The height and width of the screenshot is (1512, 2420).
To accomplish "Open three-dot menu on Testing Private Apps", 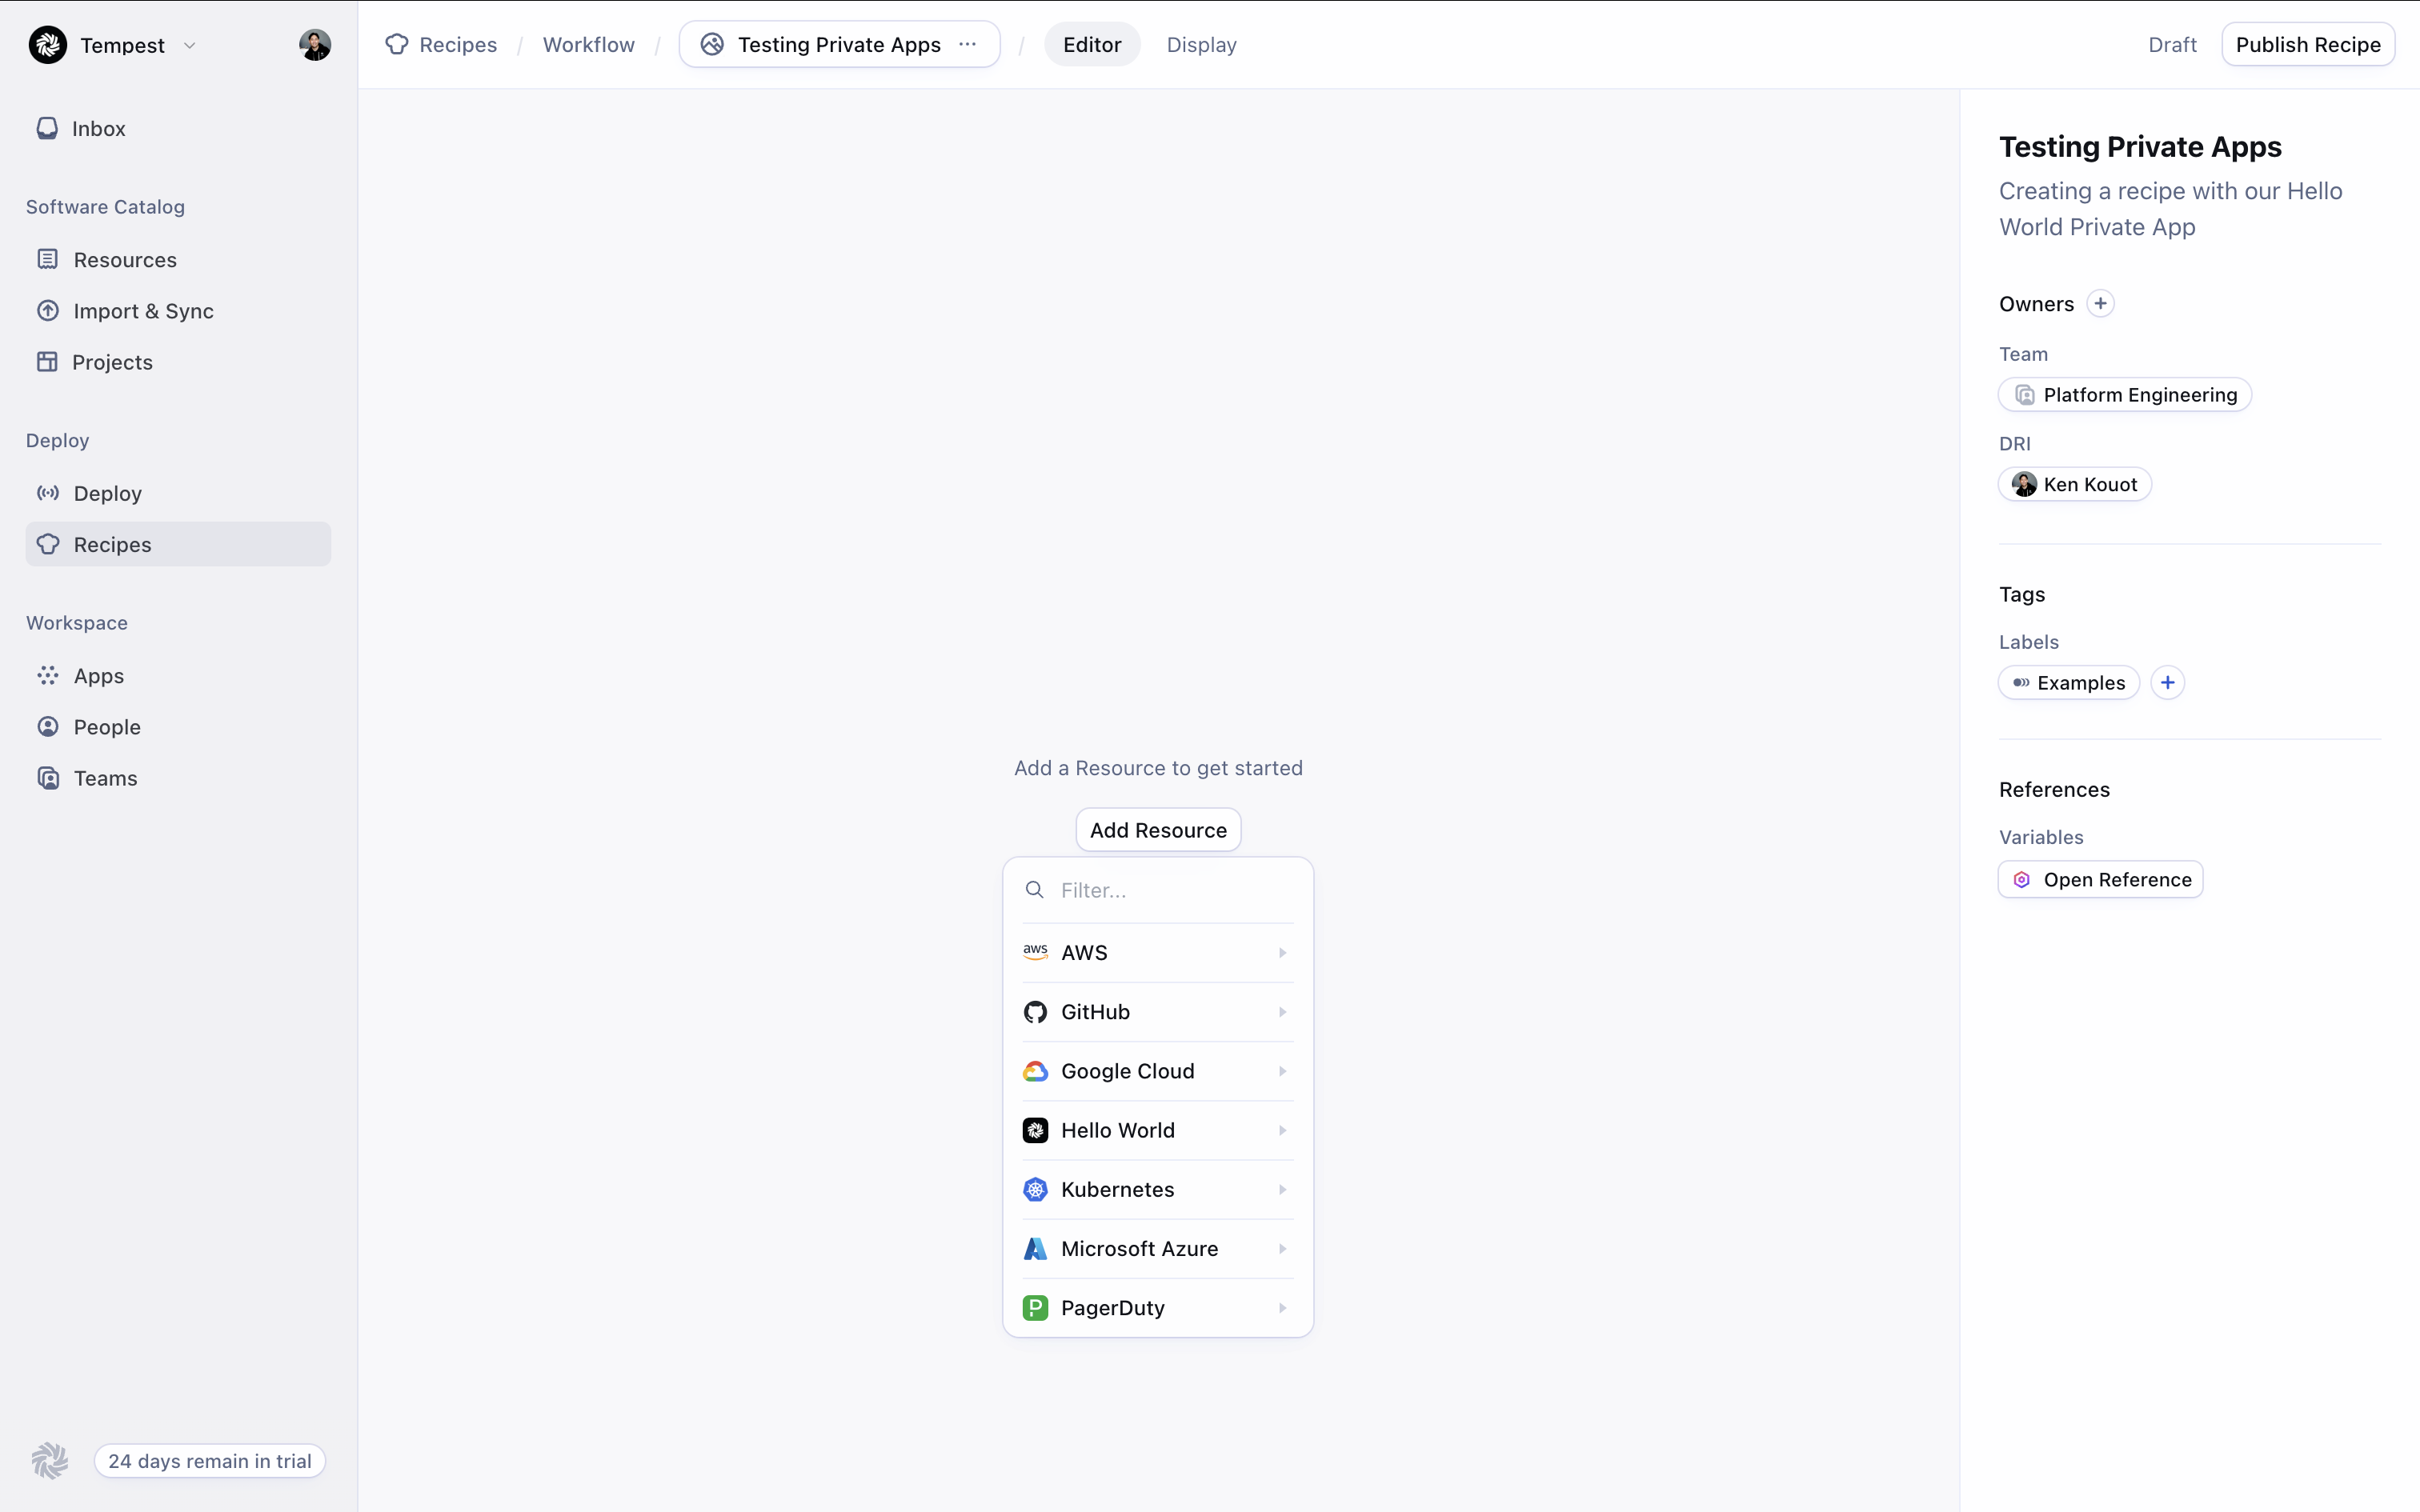I will coord(967,45).
